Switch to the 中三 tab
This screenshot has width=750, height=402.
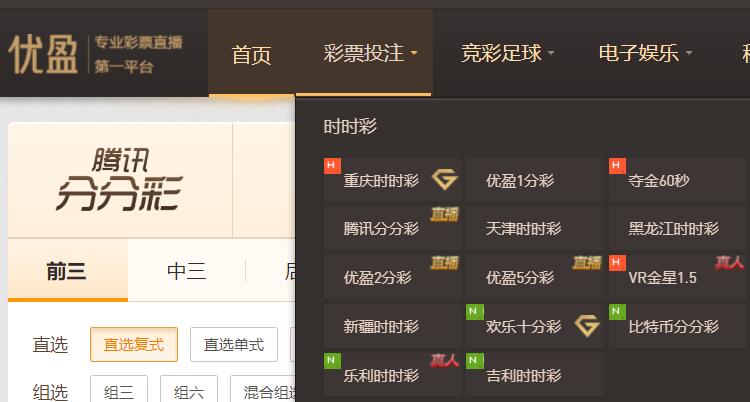187,271
